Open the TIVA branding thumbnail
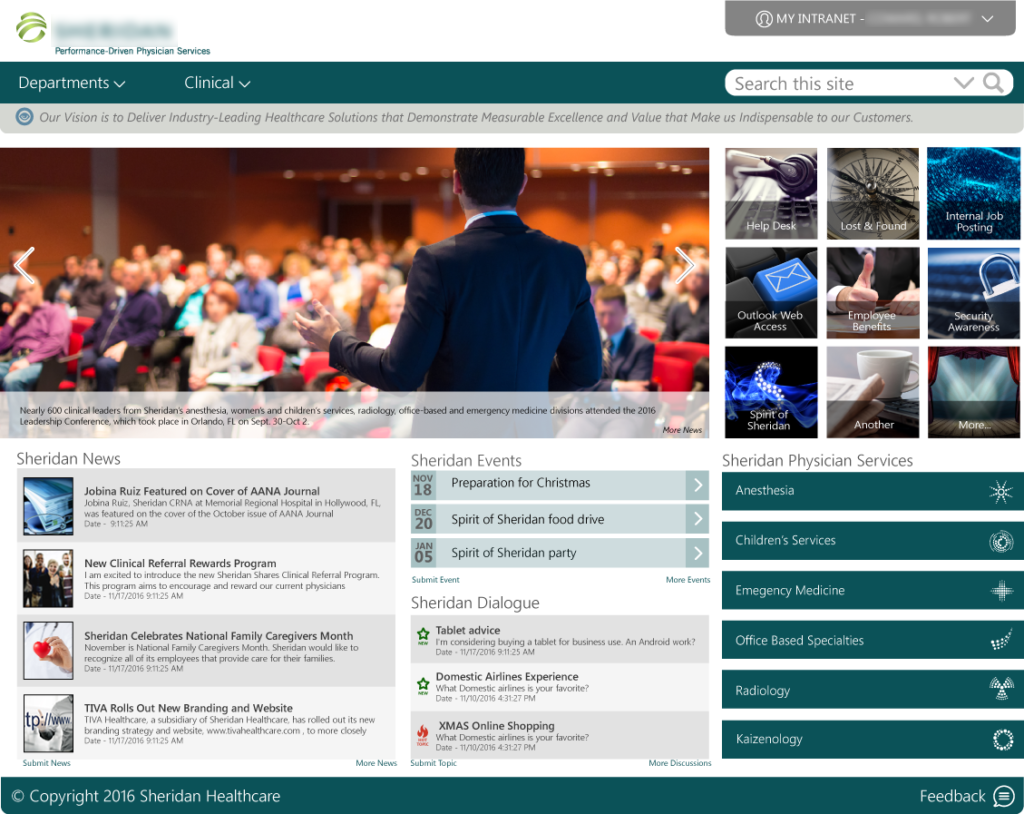The height and width of the screenshot is (814, 1024). point(48,723)
